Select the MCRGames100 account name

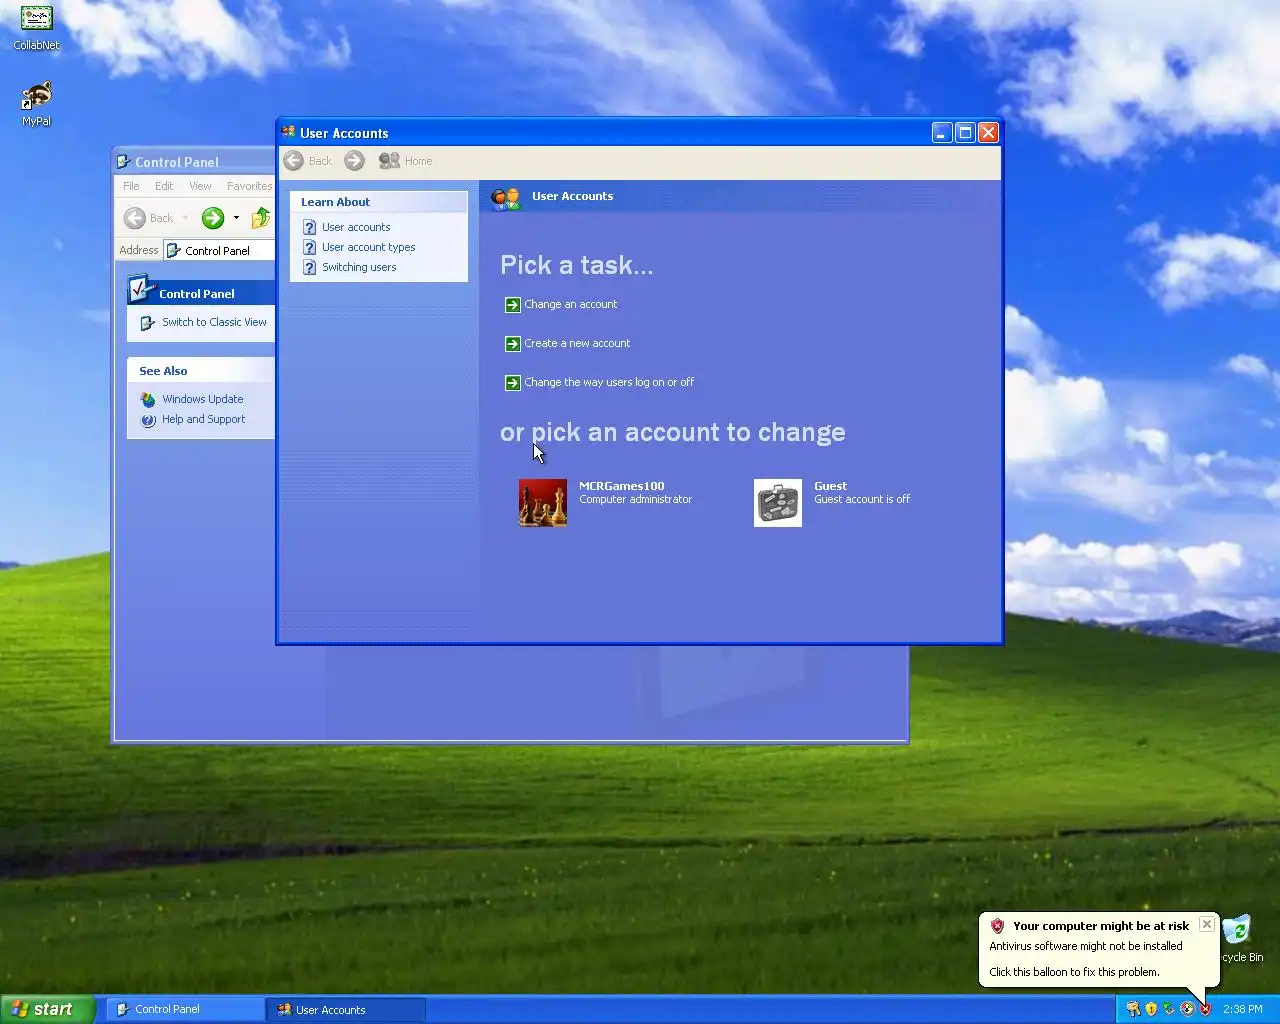tap(621, 486)
